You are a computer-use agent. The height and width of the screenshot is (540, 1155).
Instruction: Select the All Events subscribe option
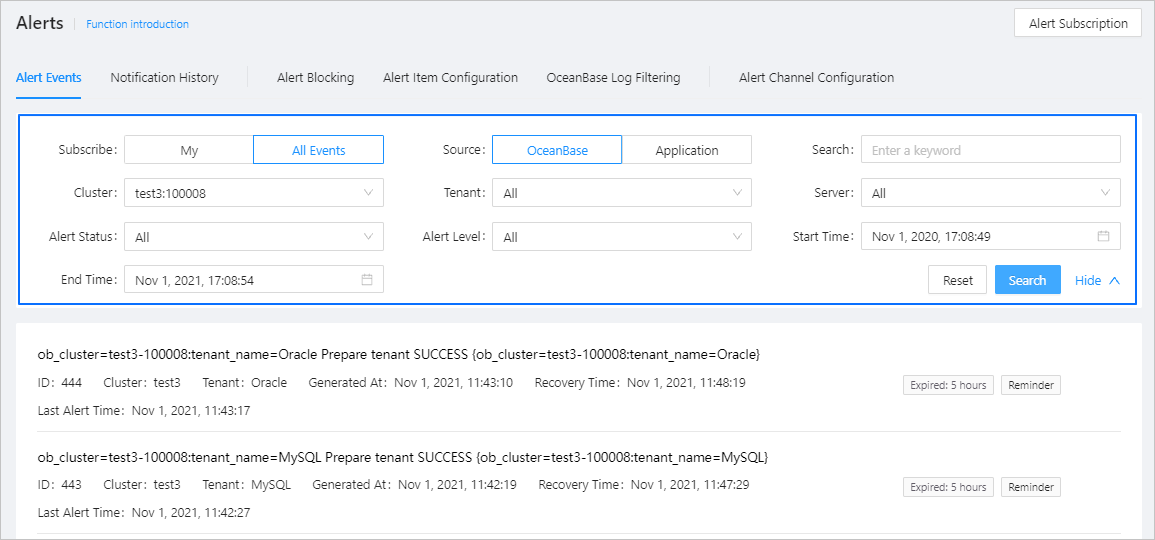tap(319, 150)
